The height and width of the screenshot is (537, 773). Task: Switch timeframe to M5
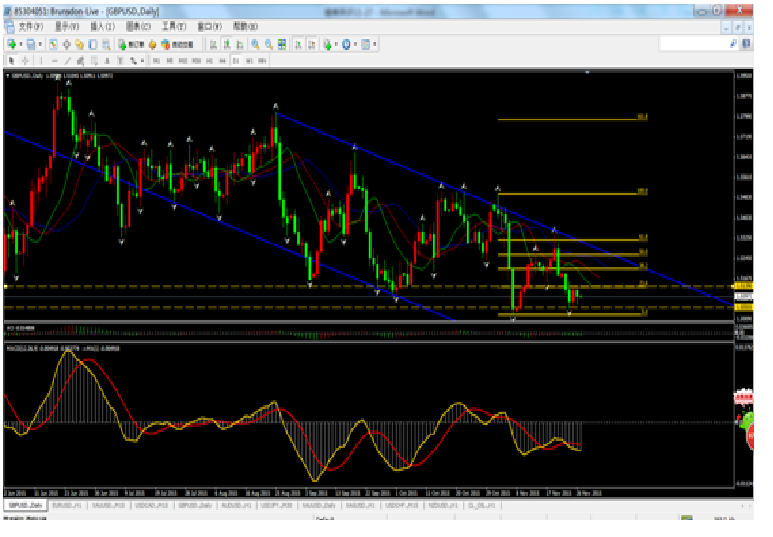coord(170,61)
